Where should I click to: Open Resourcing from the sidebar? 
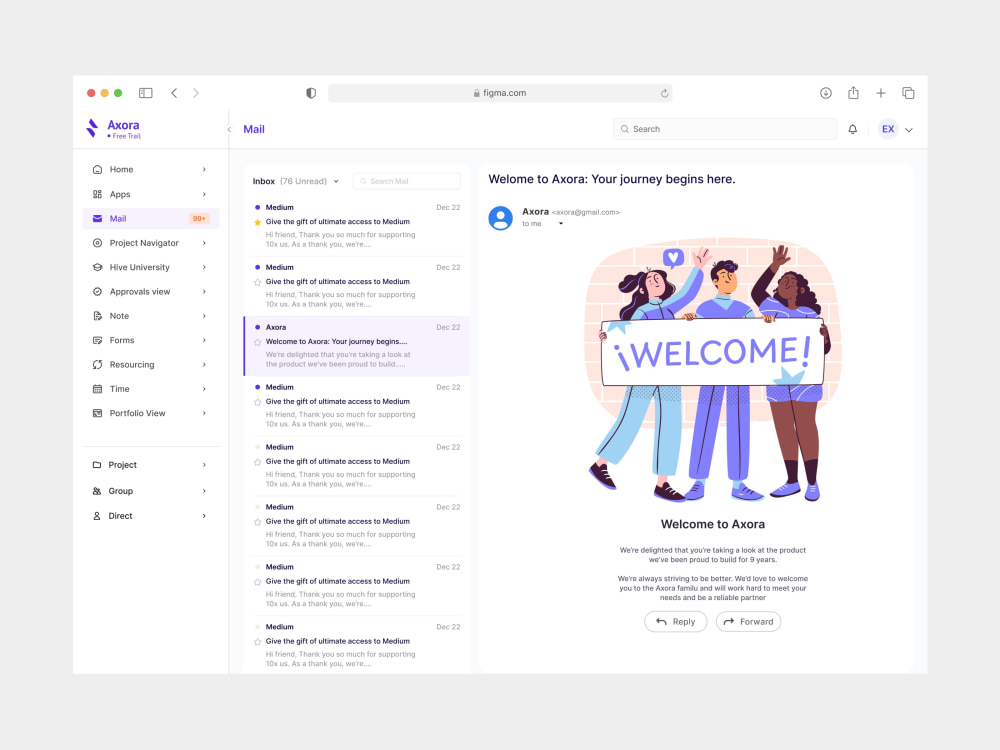coord(151,365)
